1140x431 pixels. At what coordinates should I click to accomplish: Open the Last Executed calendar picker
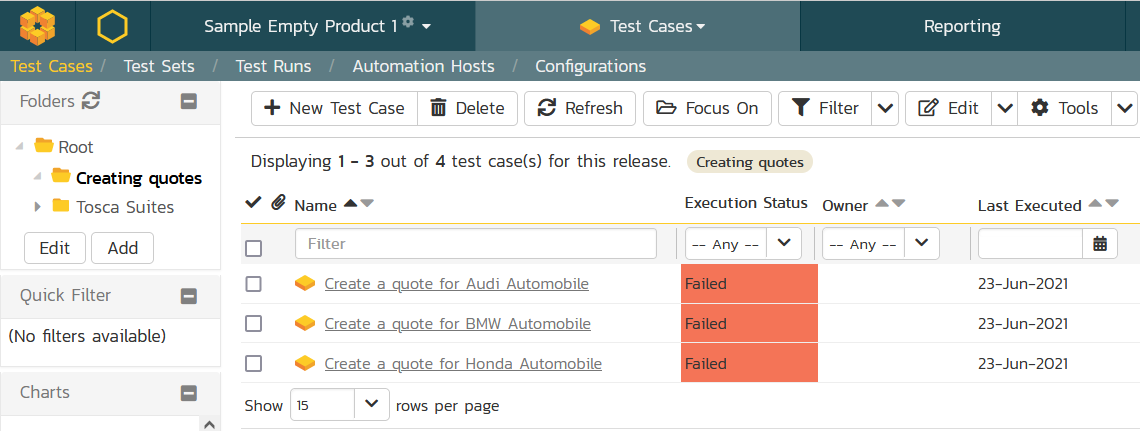(1100, 243)
